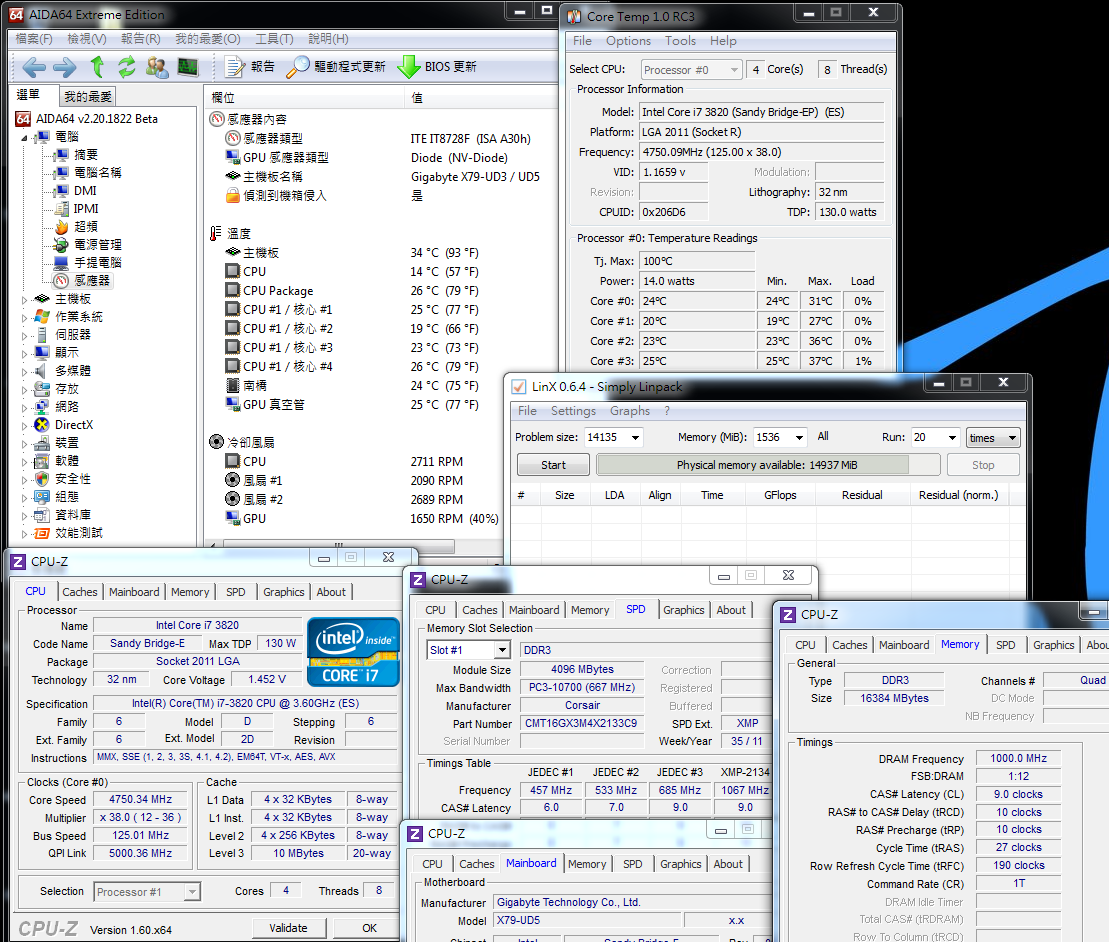Open the Graphs menu in LinX
Viewport: 1109px width, 942px height.
click(629, 411)
